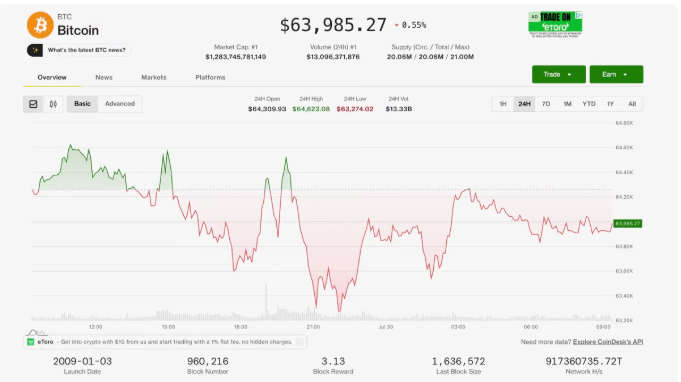681x382 pixels.
Task: Click the sparkle icon beside BTC news
Action: click(x=35, y=50)
